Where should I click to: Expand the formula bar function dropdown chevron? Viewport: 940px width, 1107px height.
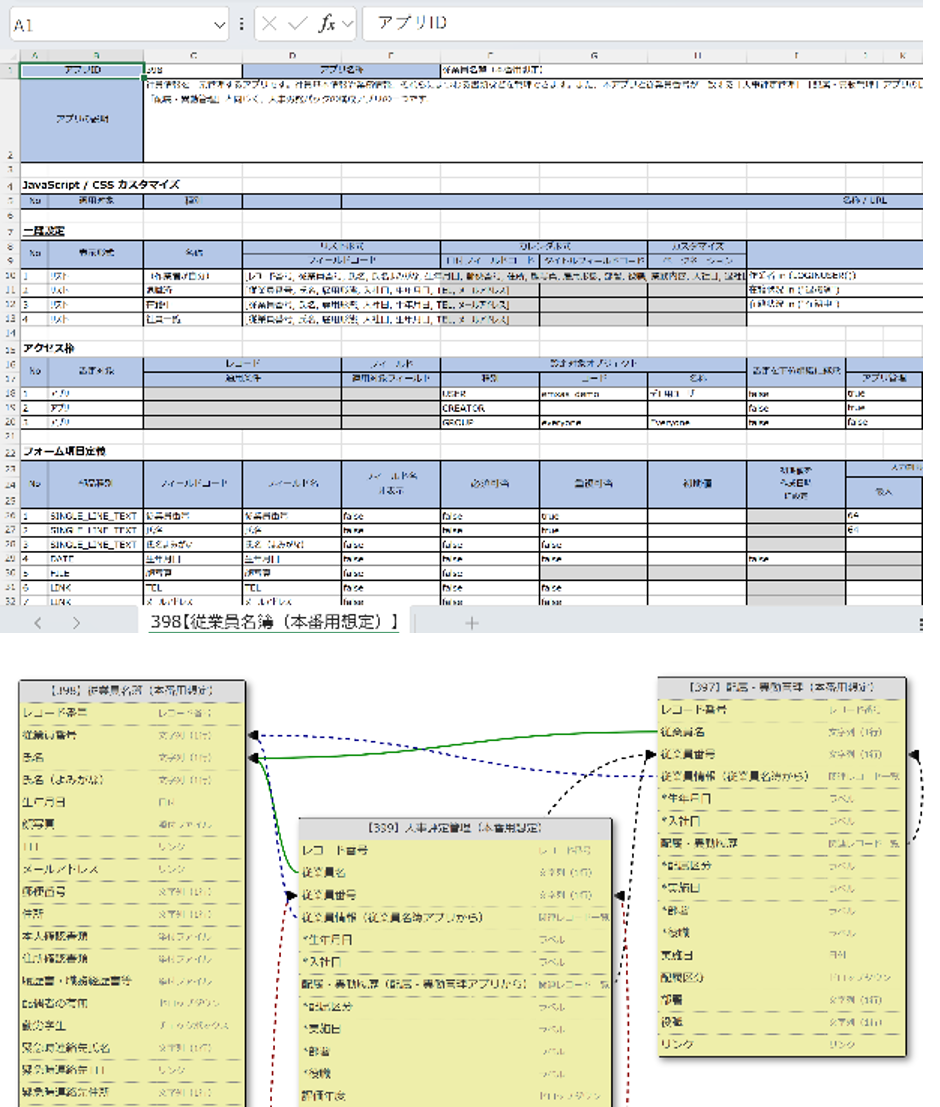pos(347,25)
